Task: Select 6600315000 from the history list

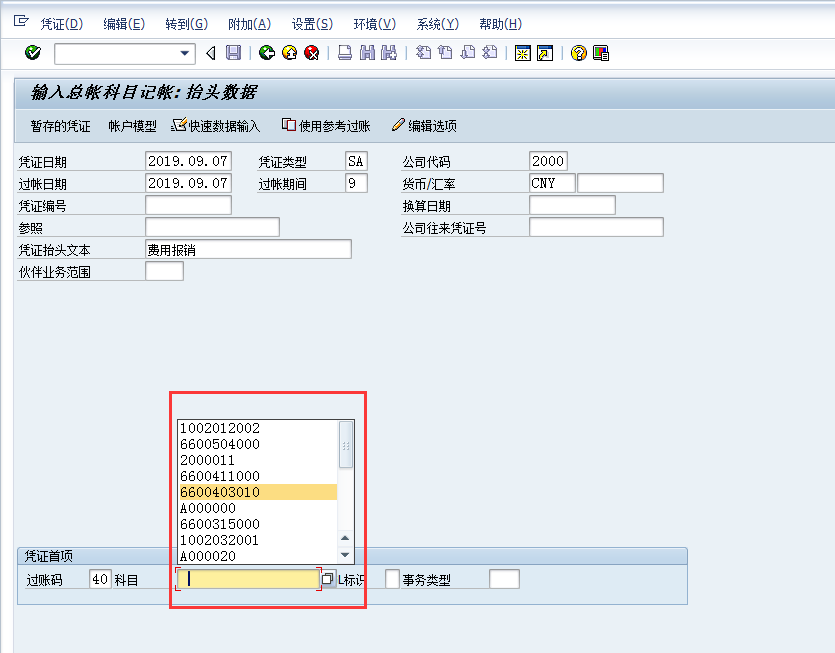Action: click(x=258, y=524)
